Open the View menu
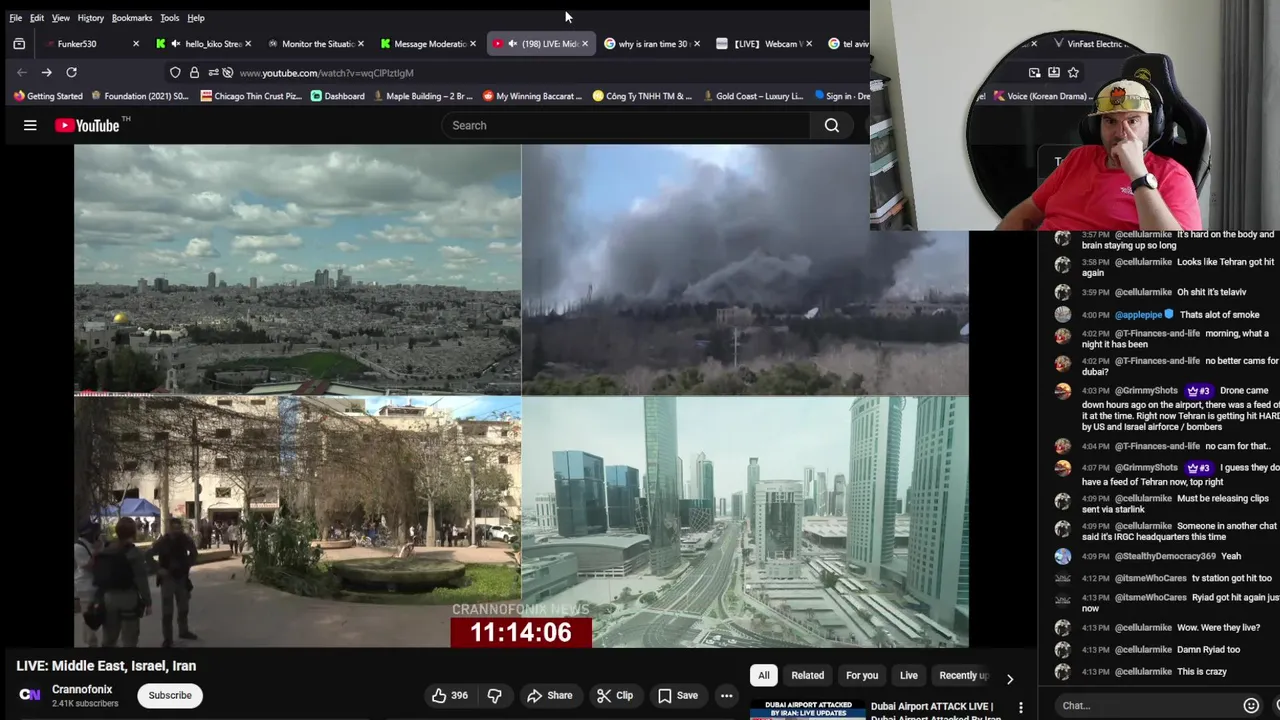 click(61, 18)
